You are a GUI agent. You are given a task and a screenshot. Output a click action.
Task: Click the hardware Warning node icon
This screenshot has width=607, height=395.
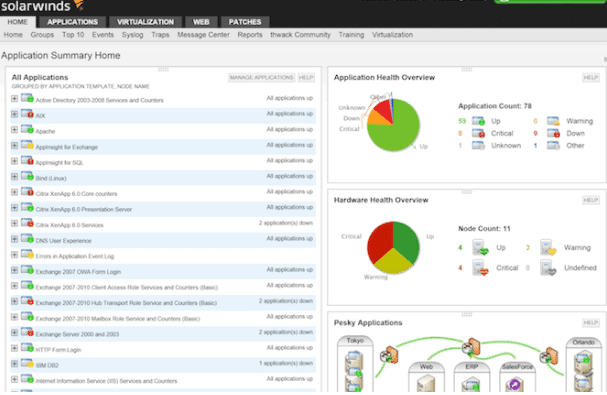[x=548, y=247]
